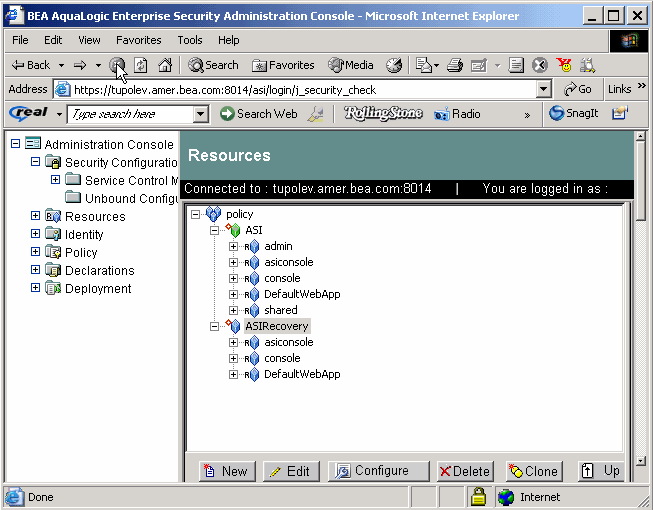Click the Discuss toolbar icon
Viewport: 653px width, 510px height.
[516, 65]
